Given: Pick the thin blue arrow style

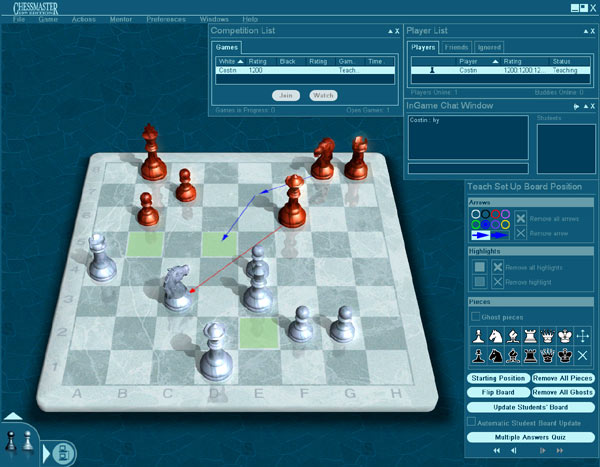Looking at the screenshot, I should coord(481,235).
